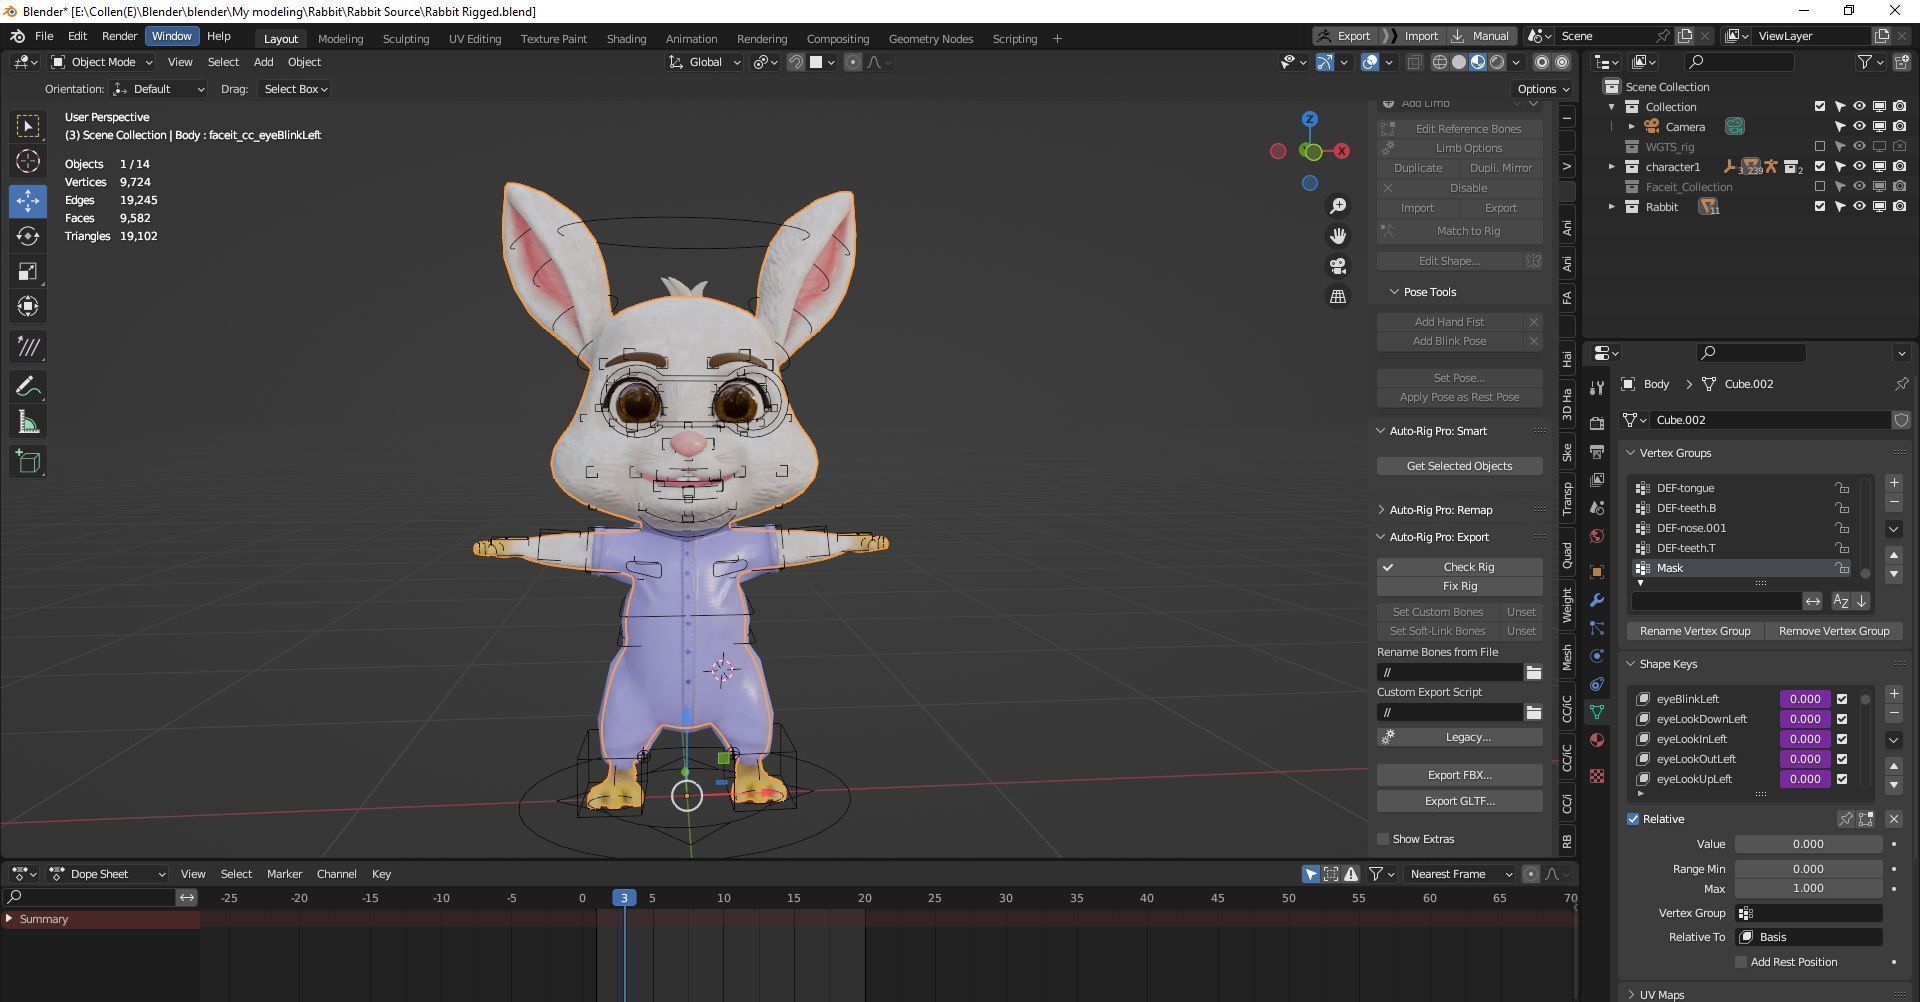Open the Render menu
Screen dimensions: 1920x1002
pos(119,36)
